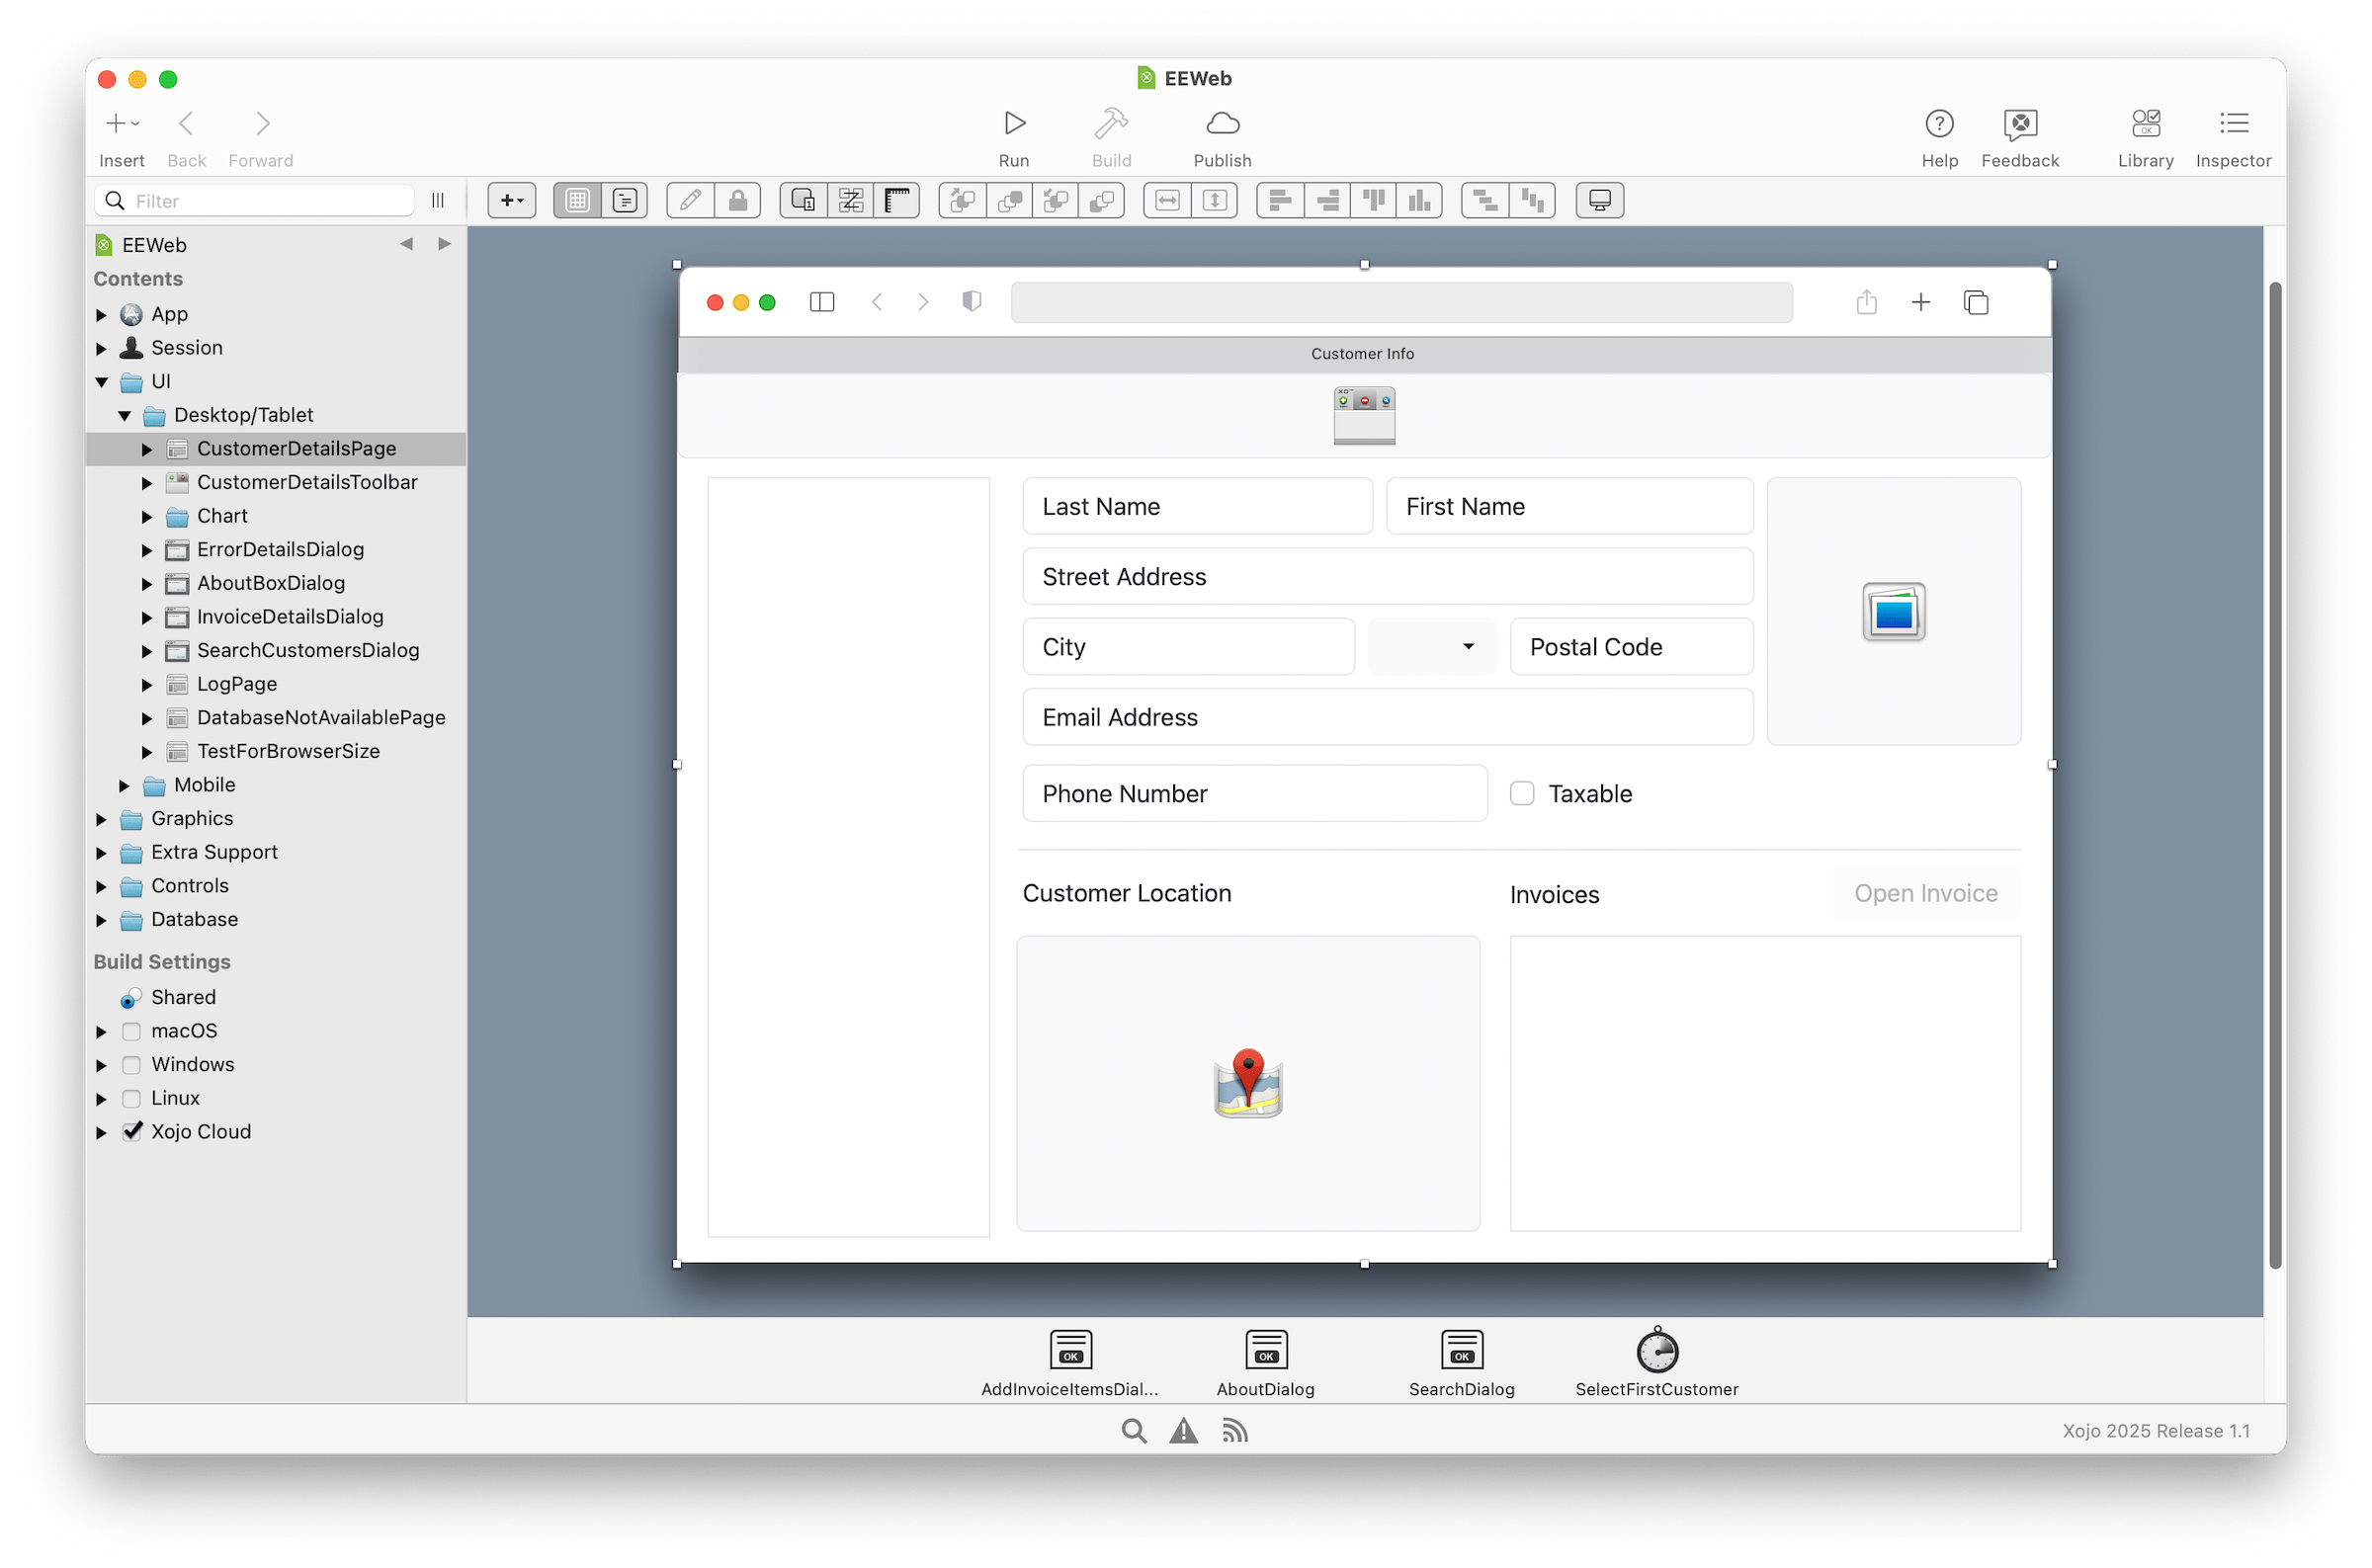Switch to the code list view tab

point(624,200)
